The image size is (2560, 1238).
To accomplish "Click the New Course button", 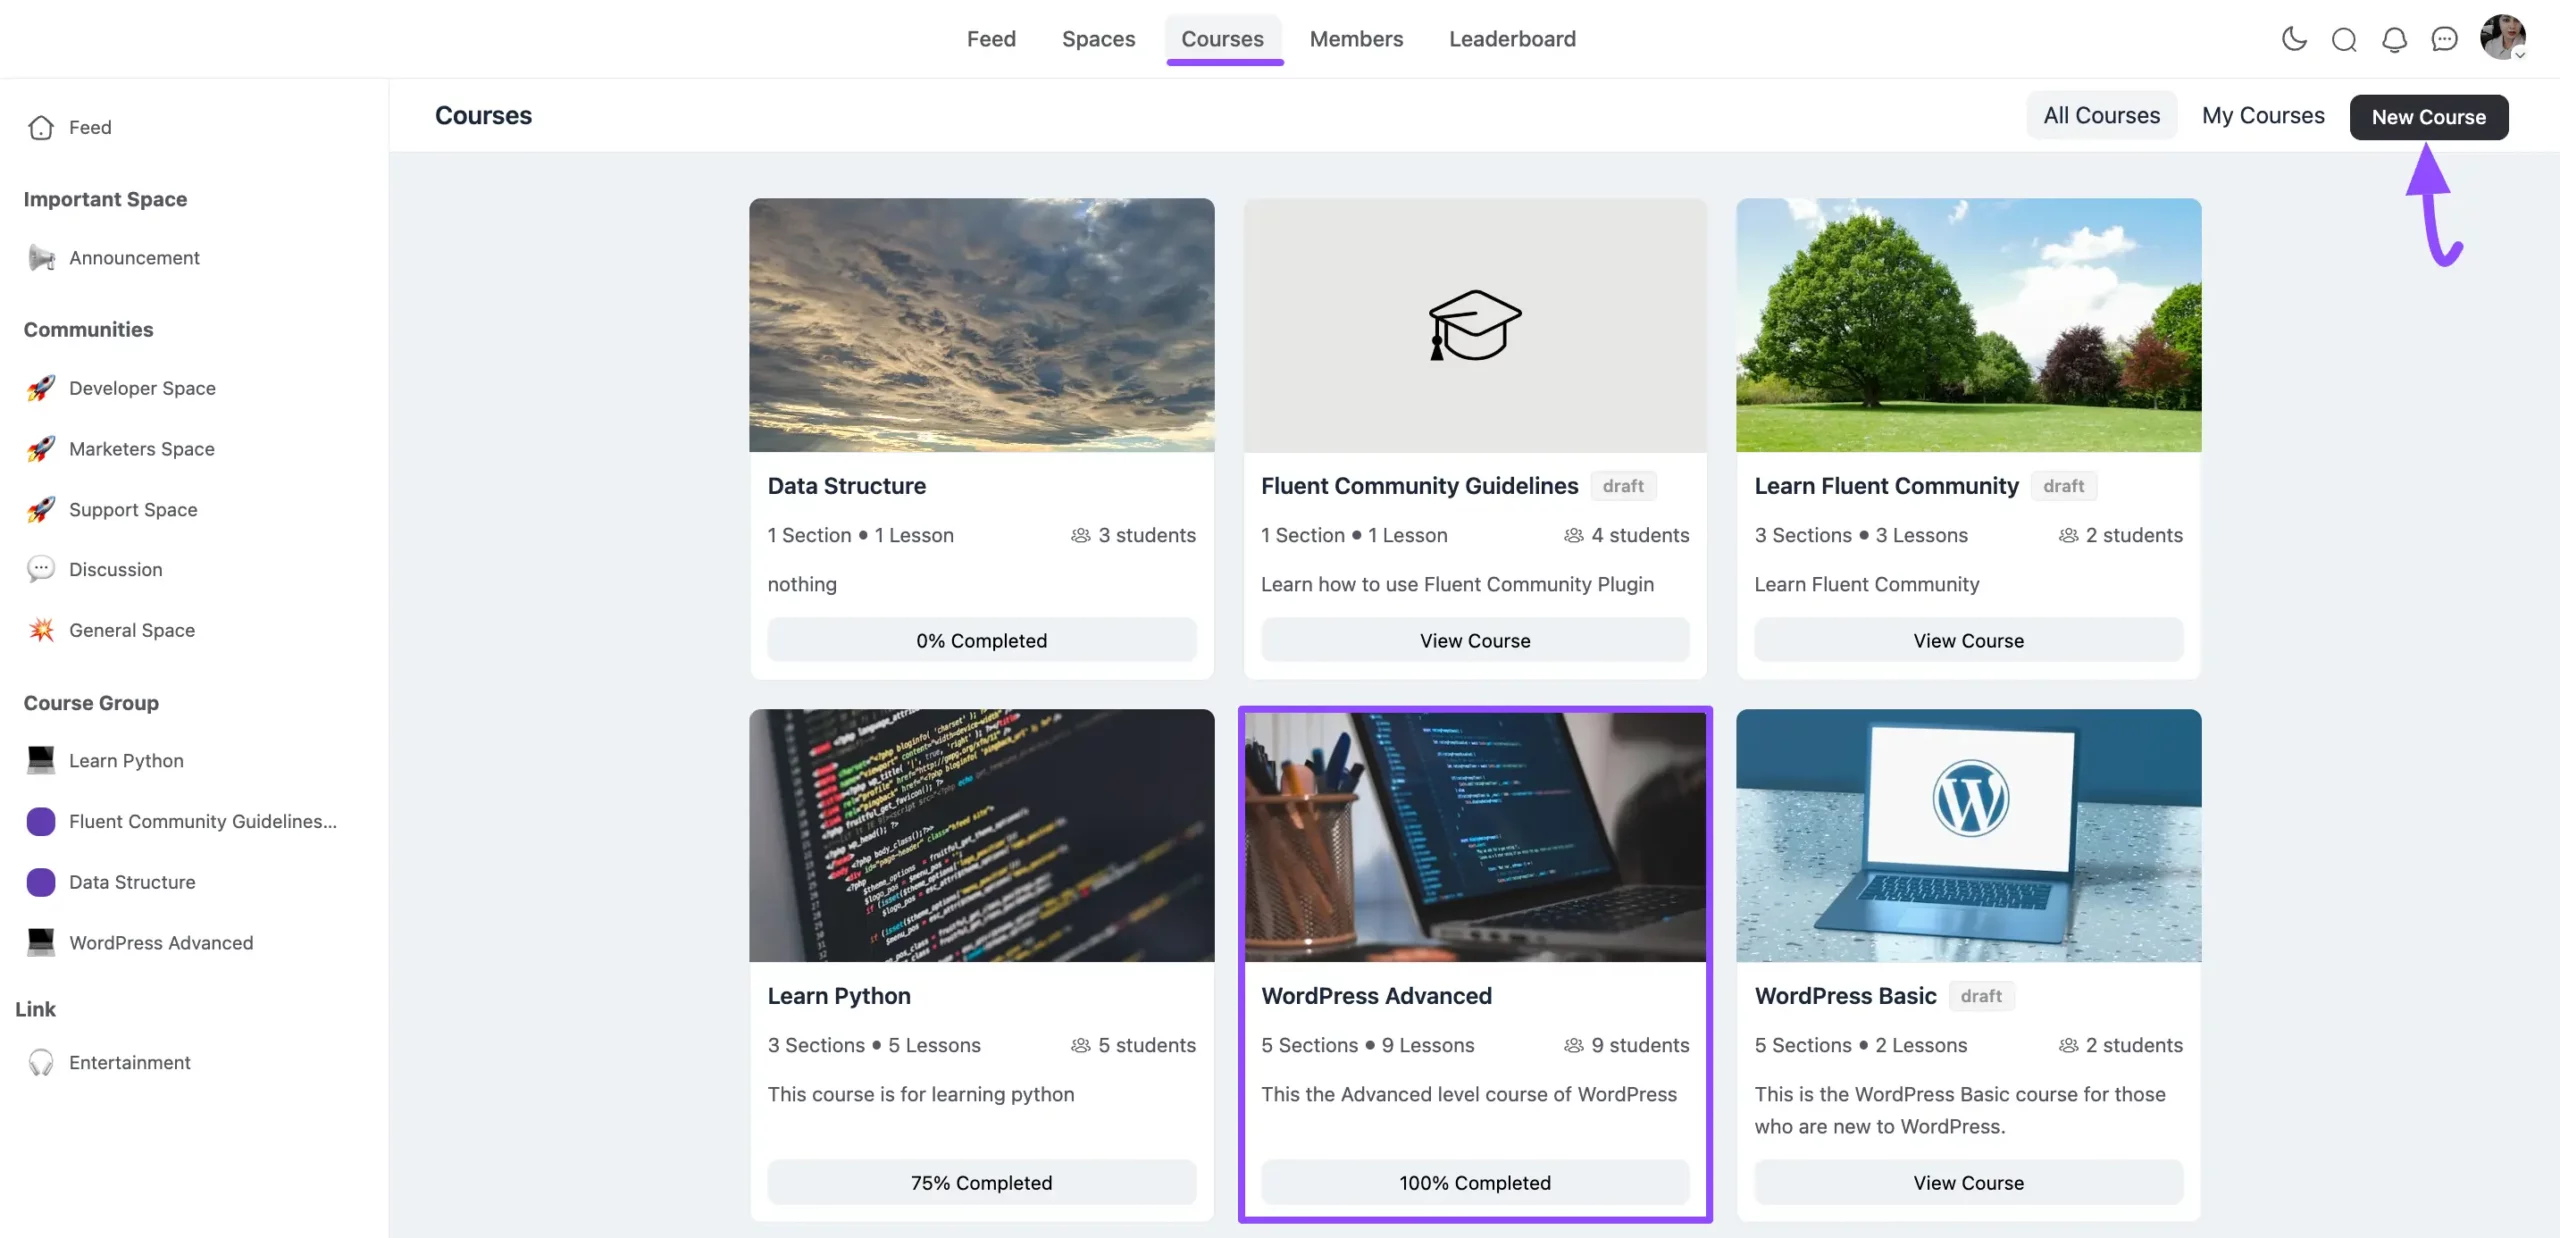I will (2428, 117).
